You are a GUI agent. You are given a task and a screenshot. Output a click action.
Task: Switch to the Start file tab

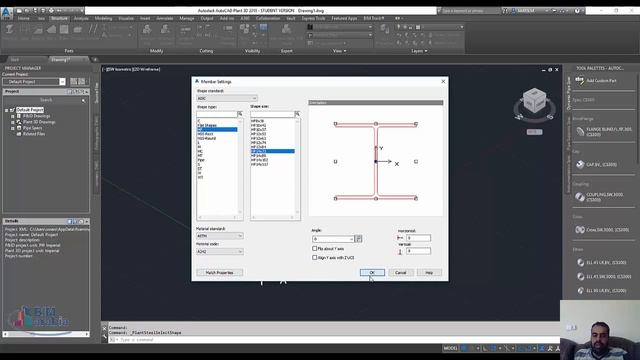(x=16, y=60)
